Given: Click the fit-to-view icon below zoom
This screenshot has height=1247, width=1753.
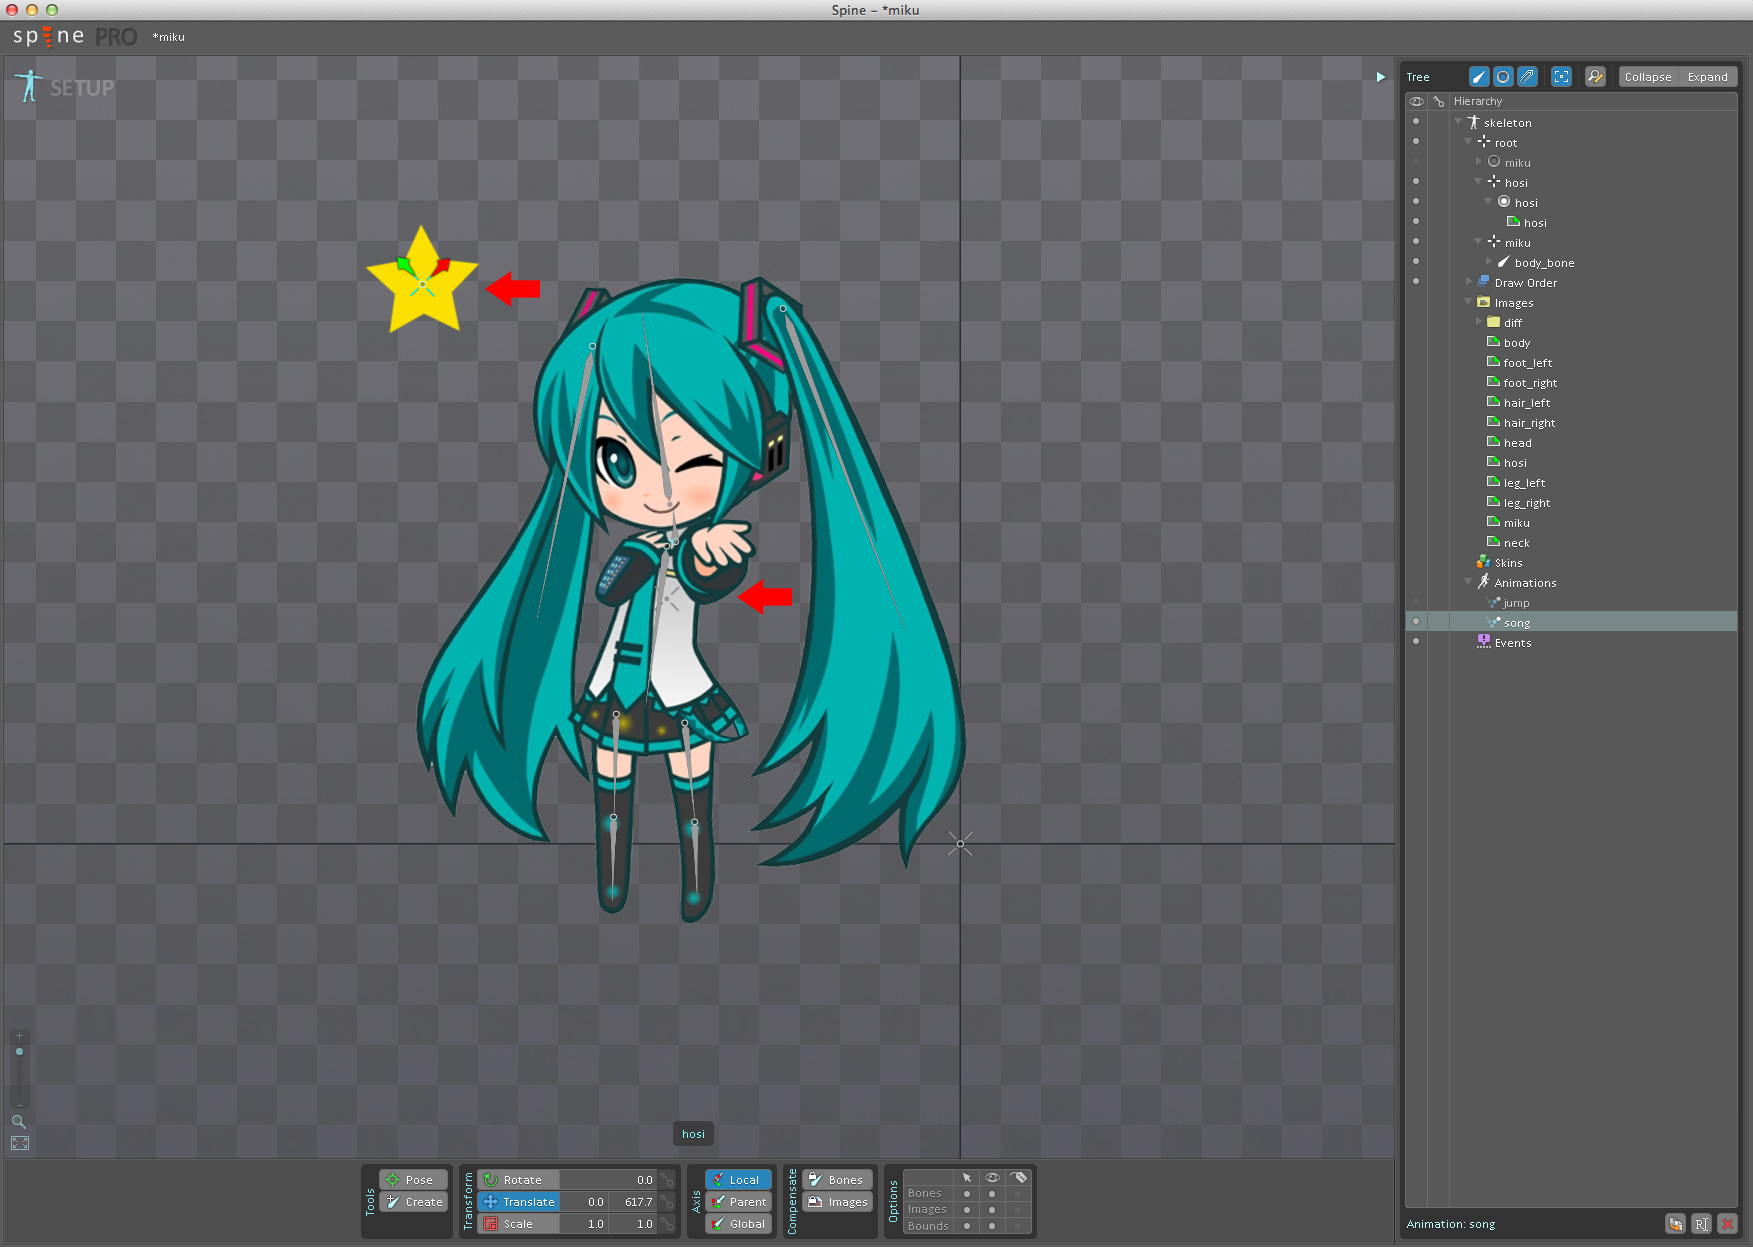Looking at the screenshot, I should (x=20, y=1143).
